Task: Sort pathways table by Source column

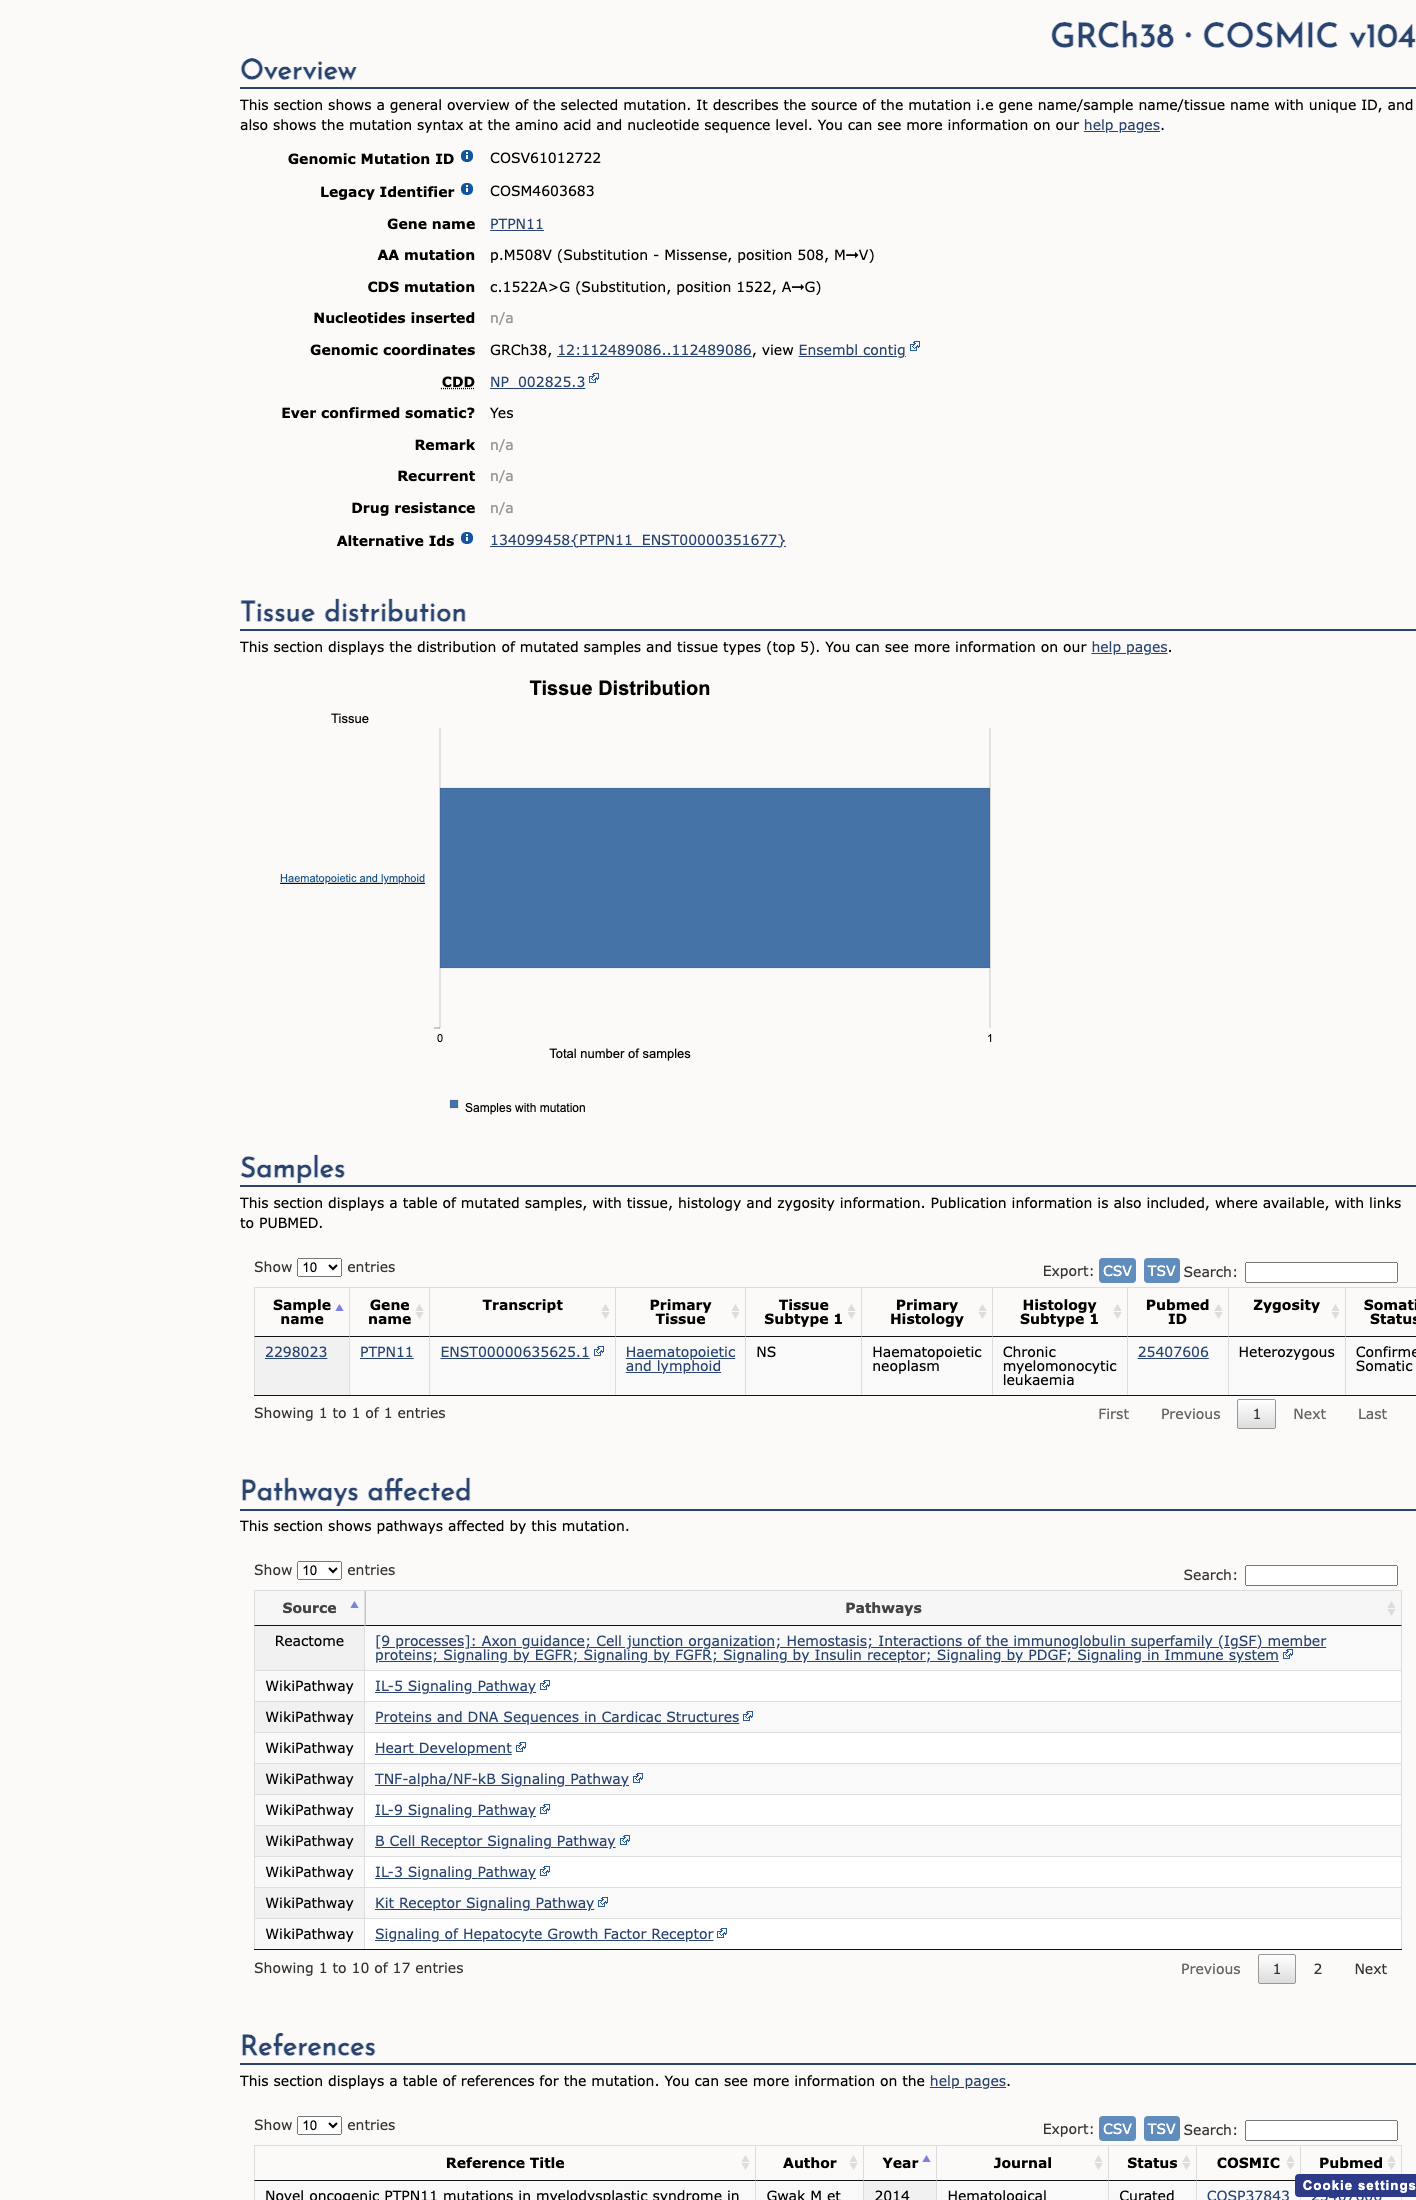Action: (x=310, y=1608)
